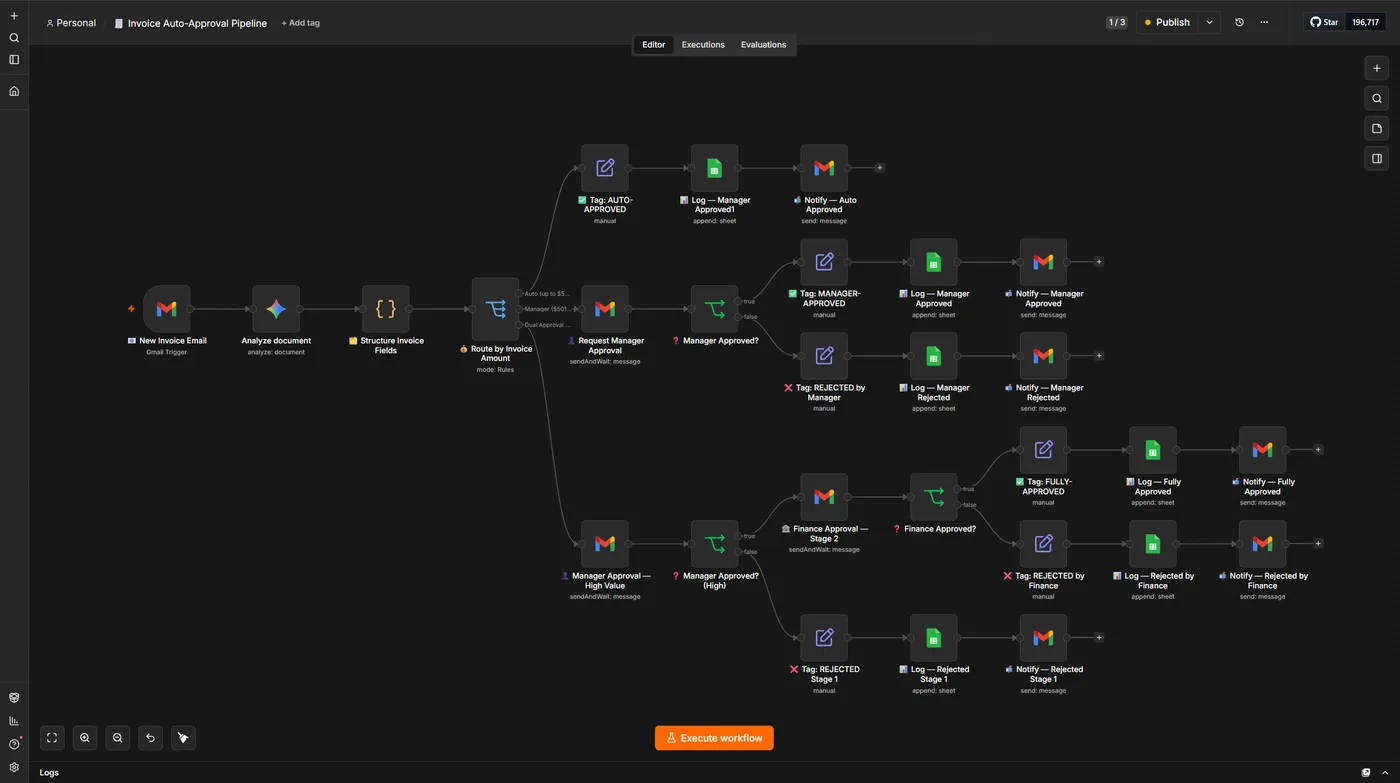Toggle the left sidebar panel

(x=14, y=60)
